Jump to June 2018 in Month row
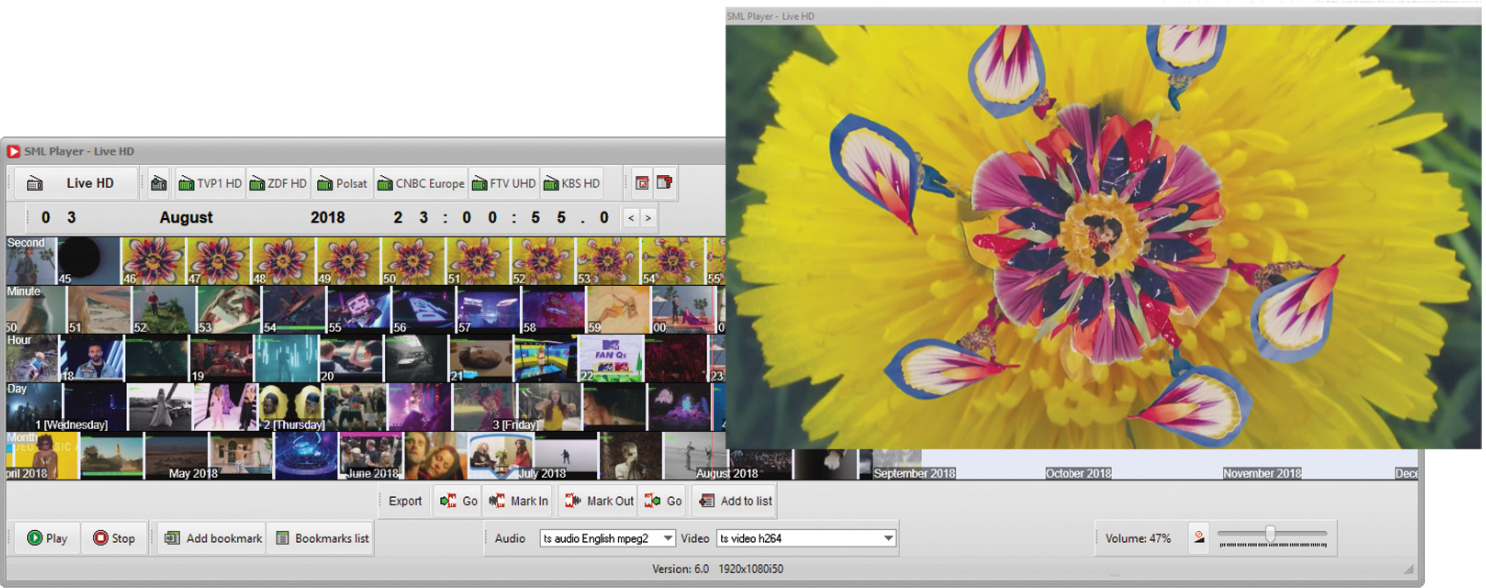 [373, 473]
